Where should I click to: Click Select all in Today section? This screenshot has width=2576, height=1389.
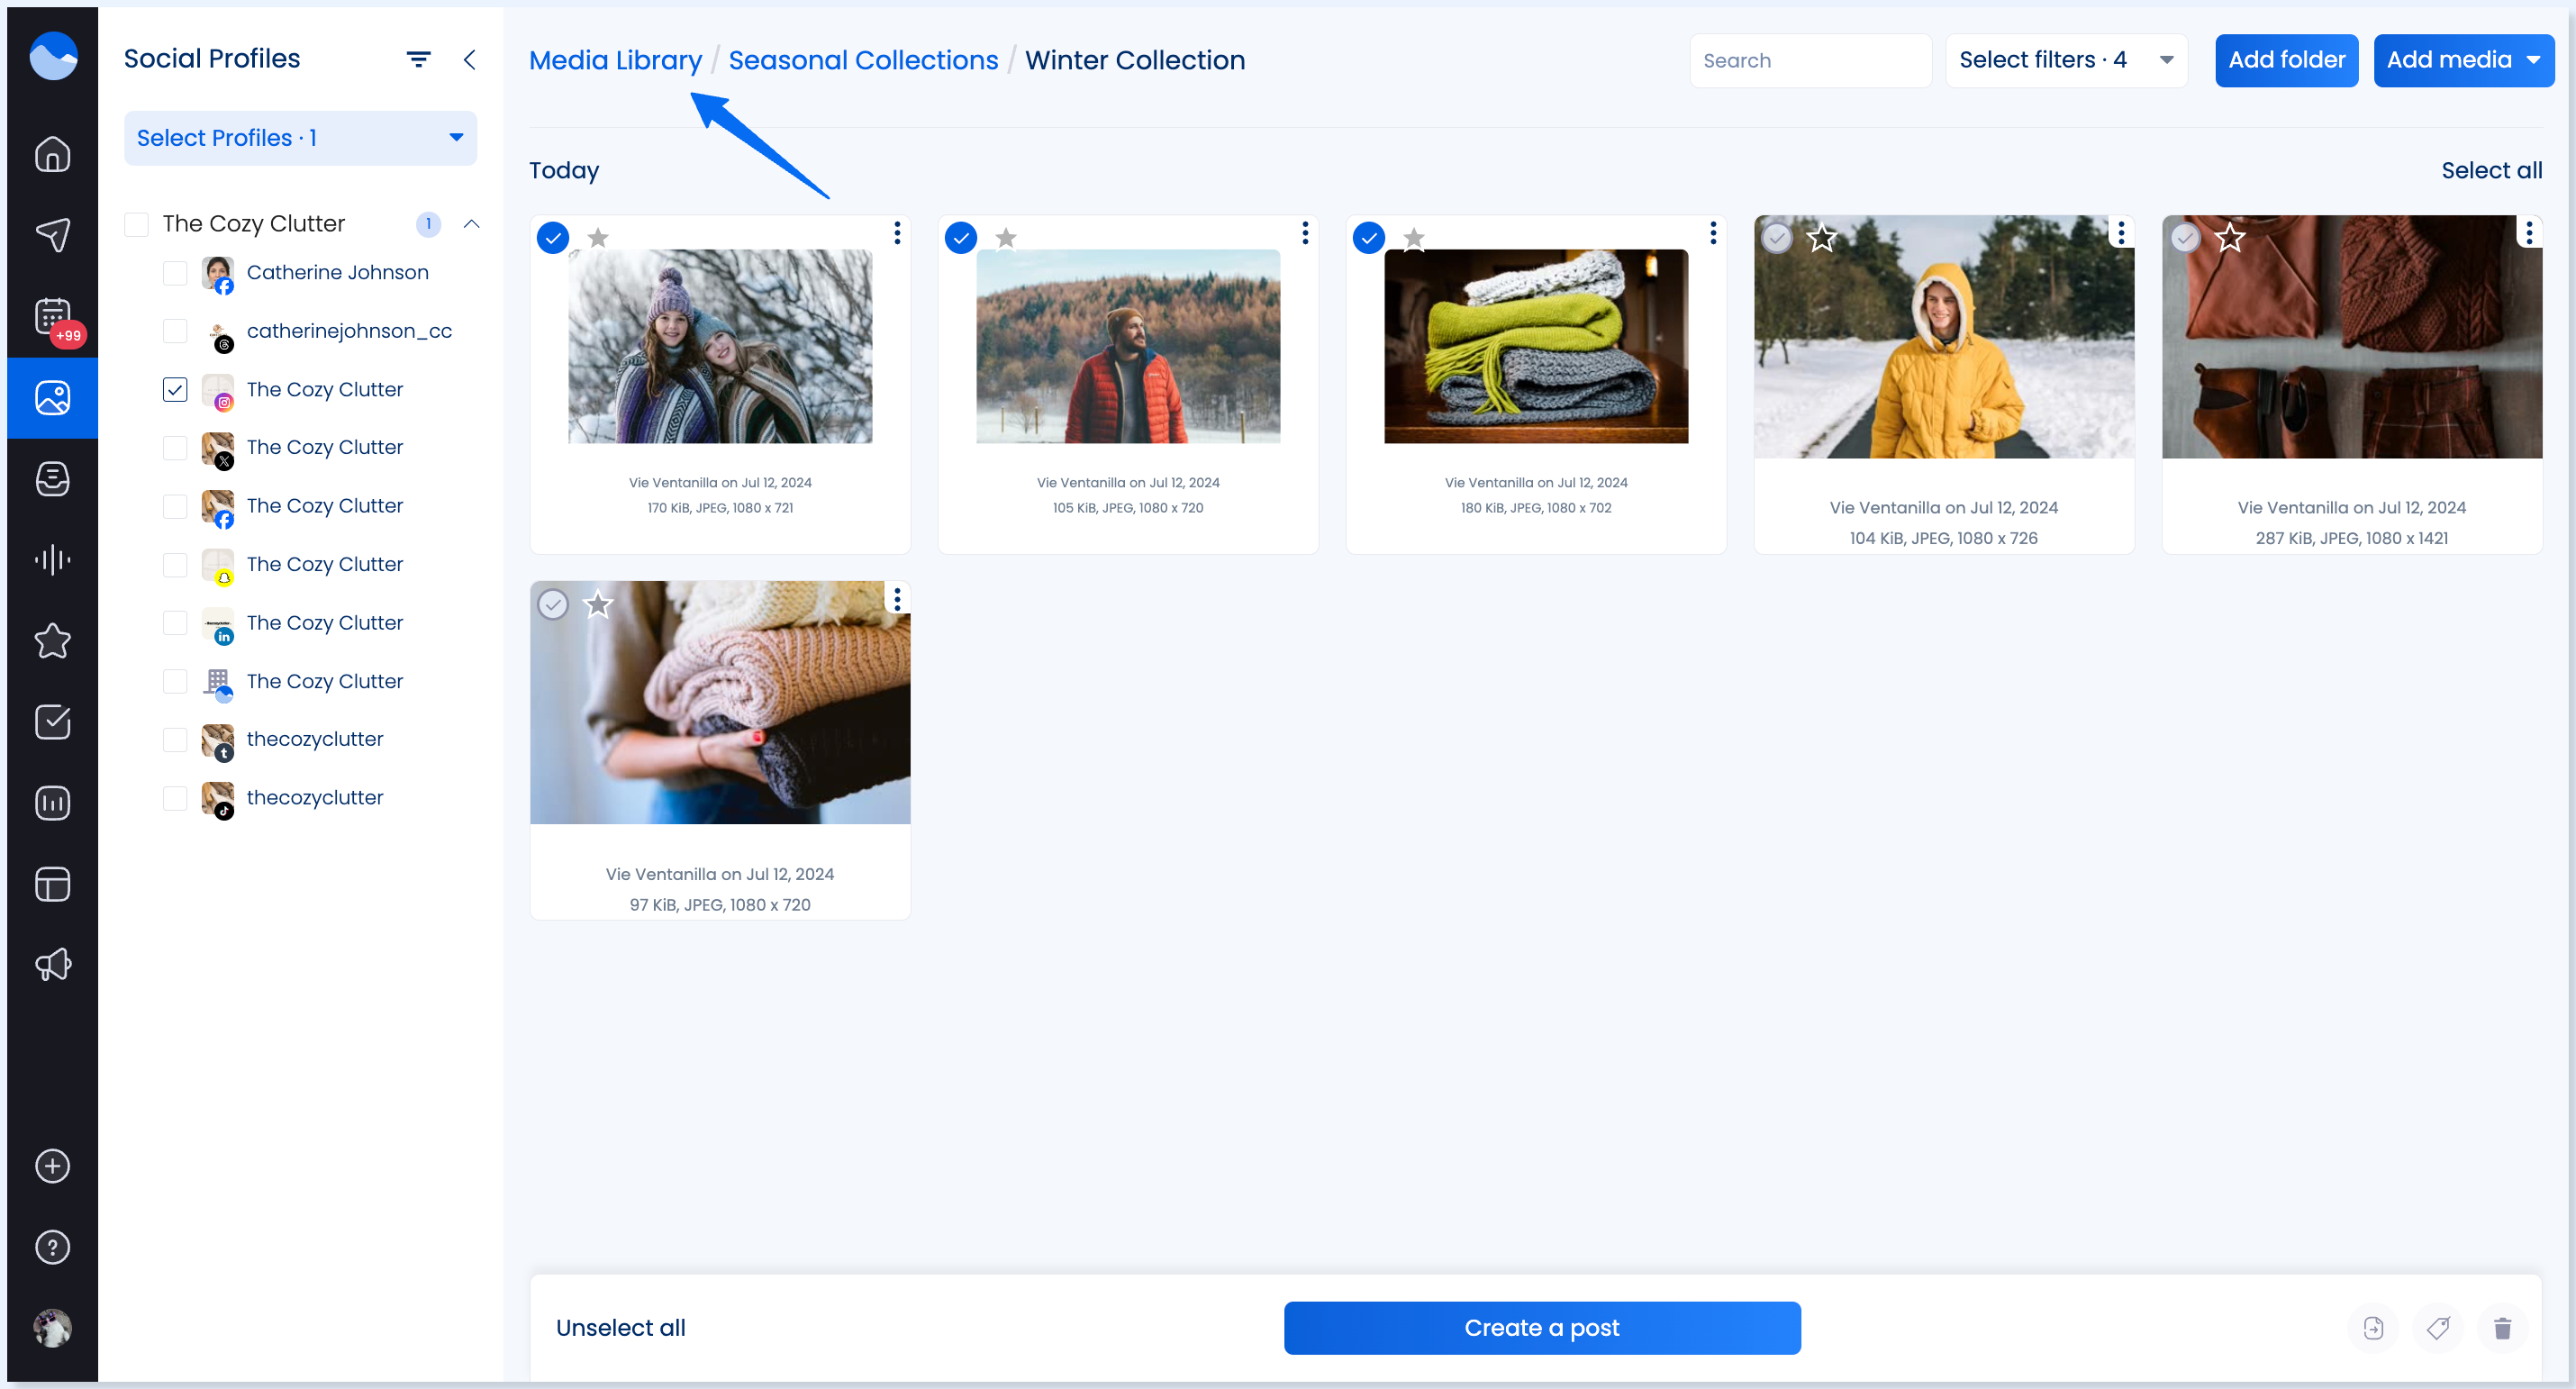pos(2491,170)
